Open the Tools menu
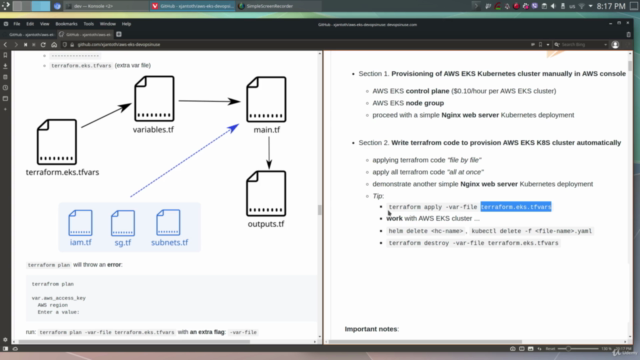 click(89, 24)
